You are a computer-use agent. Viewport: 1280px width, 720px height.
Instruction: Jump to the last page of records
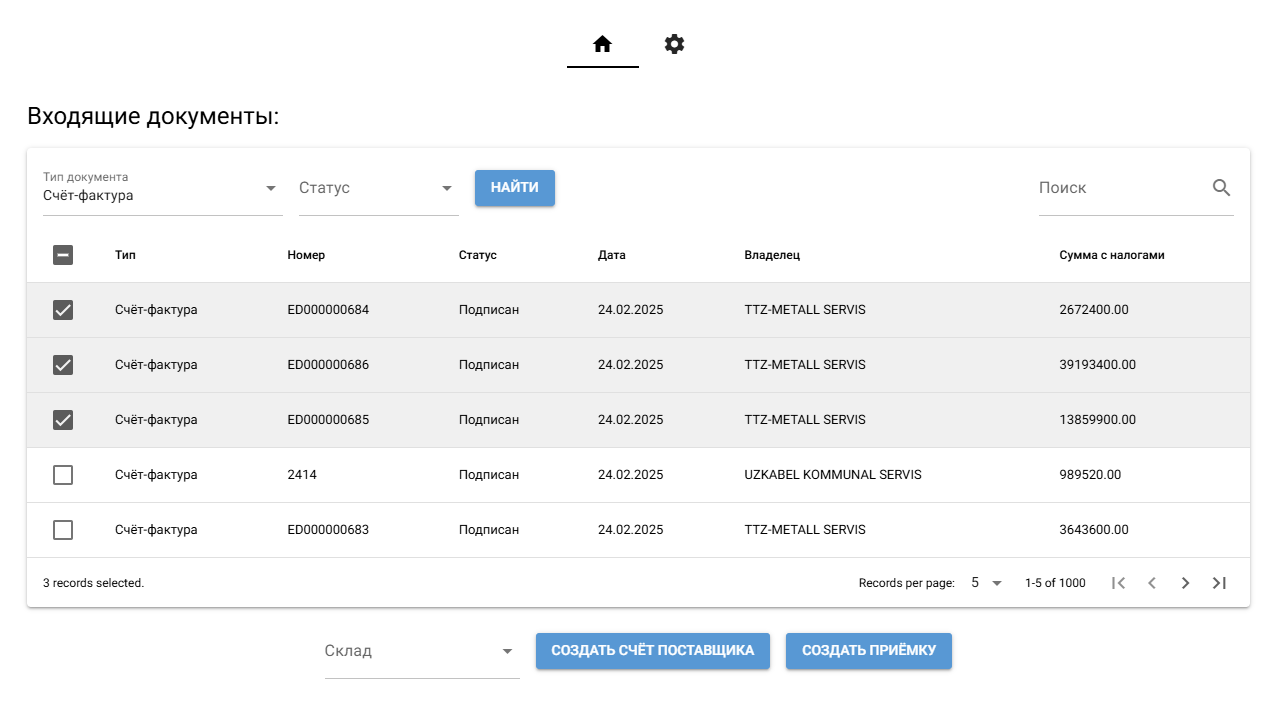(1219, 583)
